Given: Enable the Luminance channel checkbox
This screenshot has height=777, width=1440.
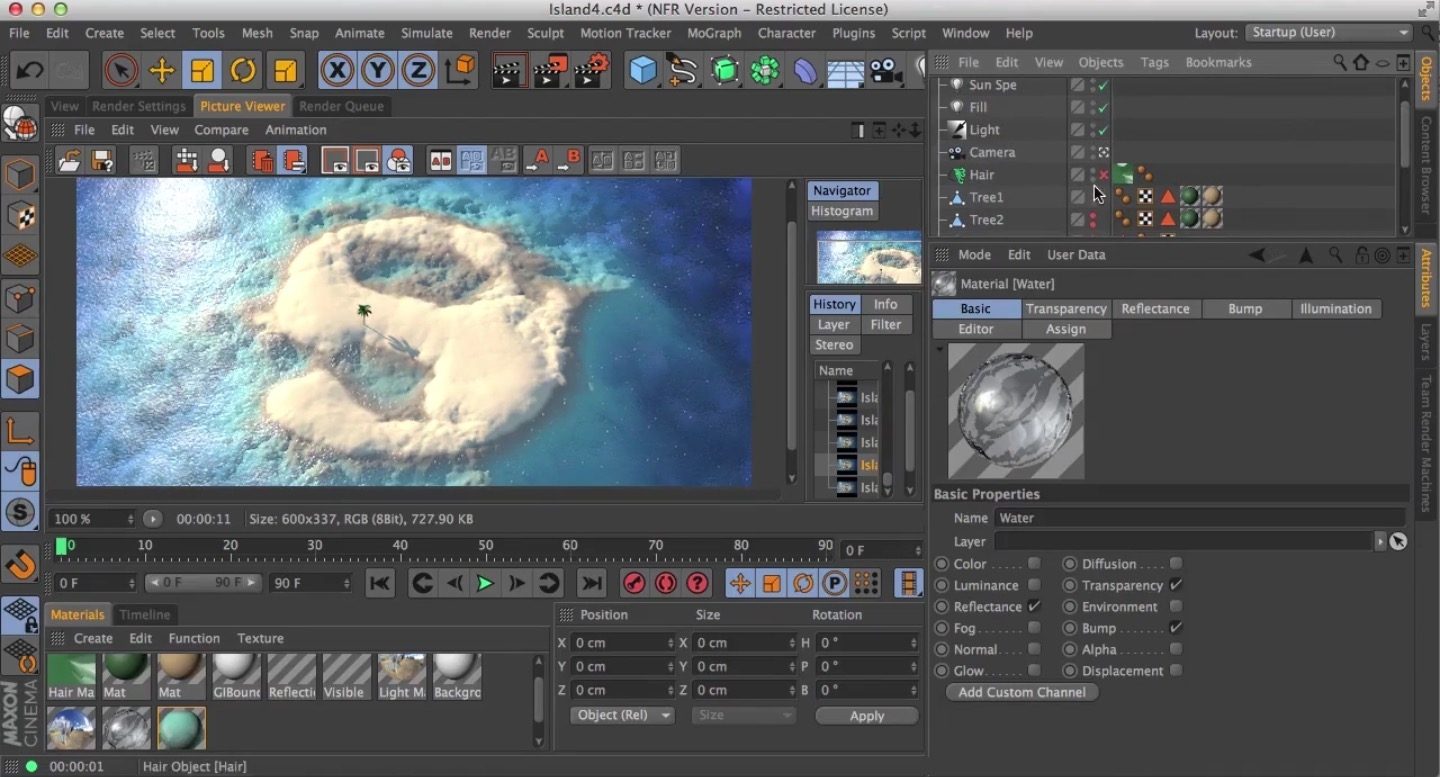Looking at the screenshot, I should [x=1034, y=585].
